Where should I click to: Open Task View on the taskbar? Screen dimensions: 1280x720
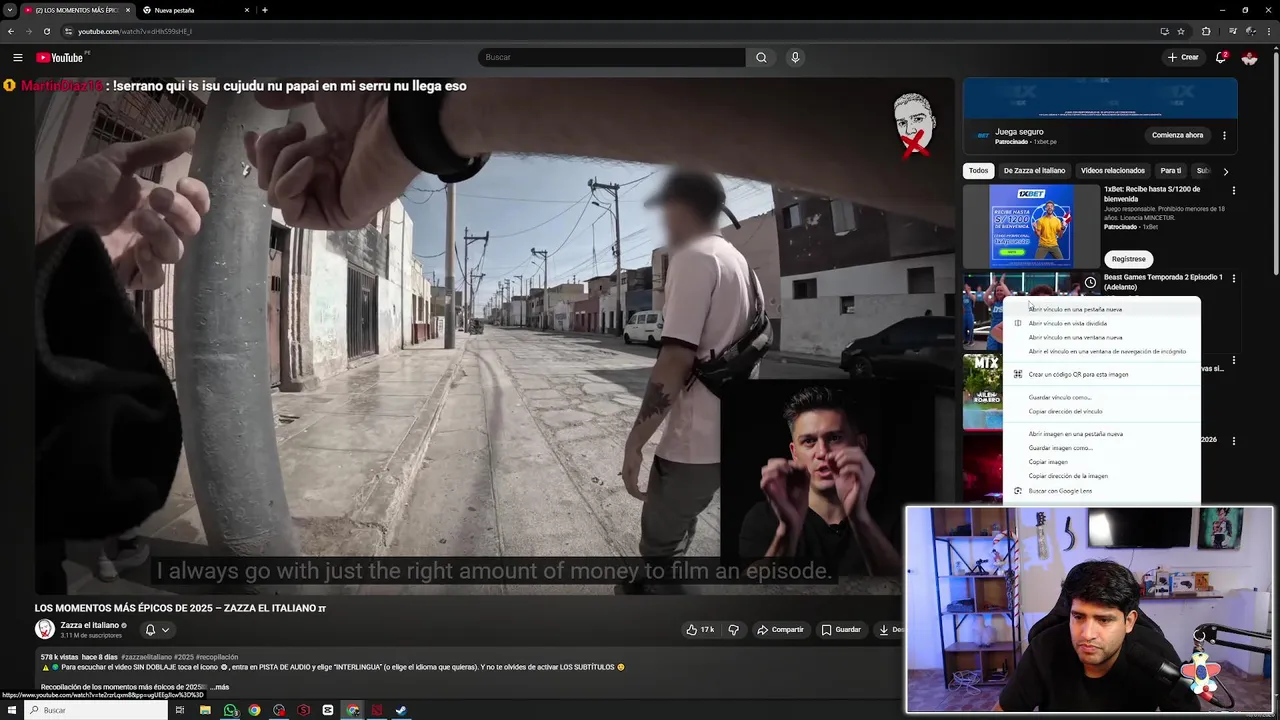180,710
